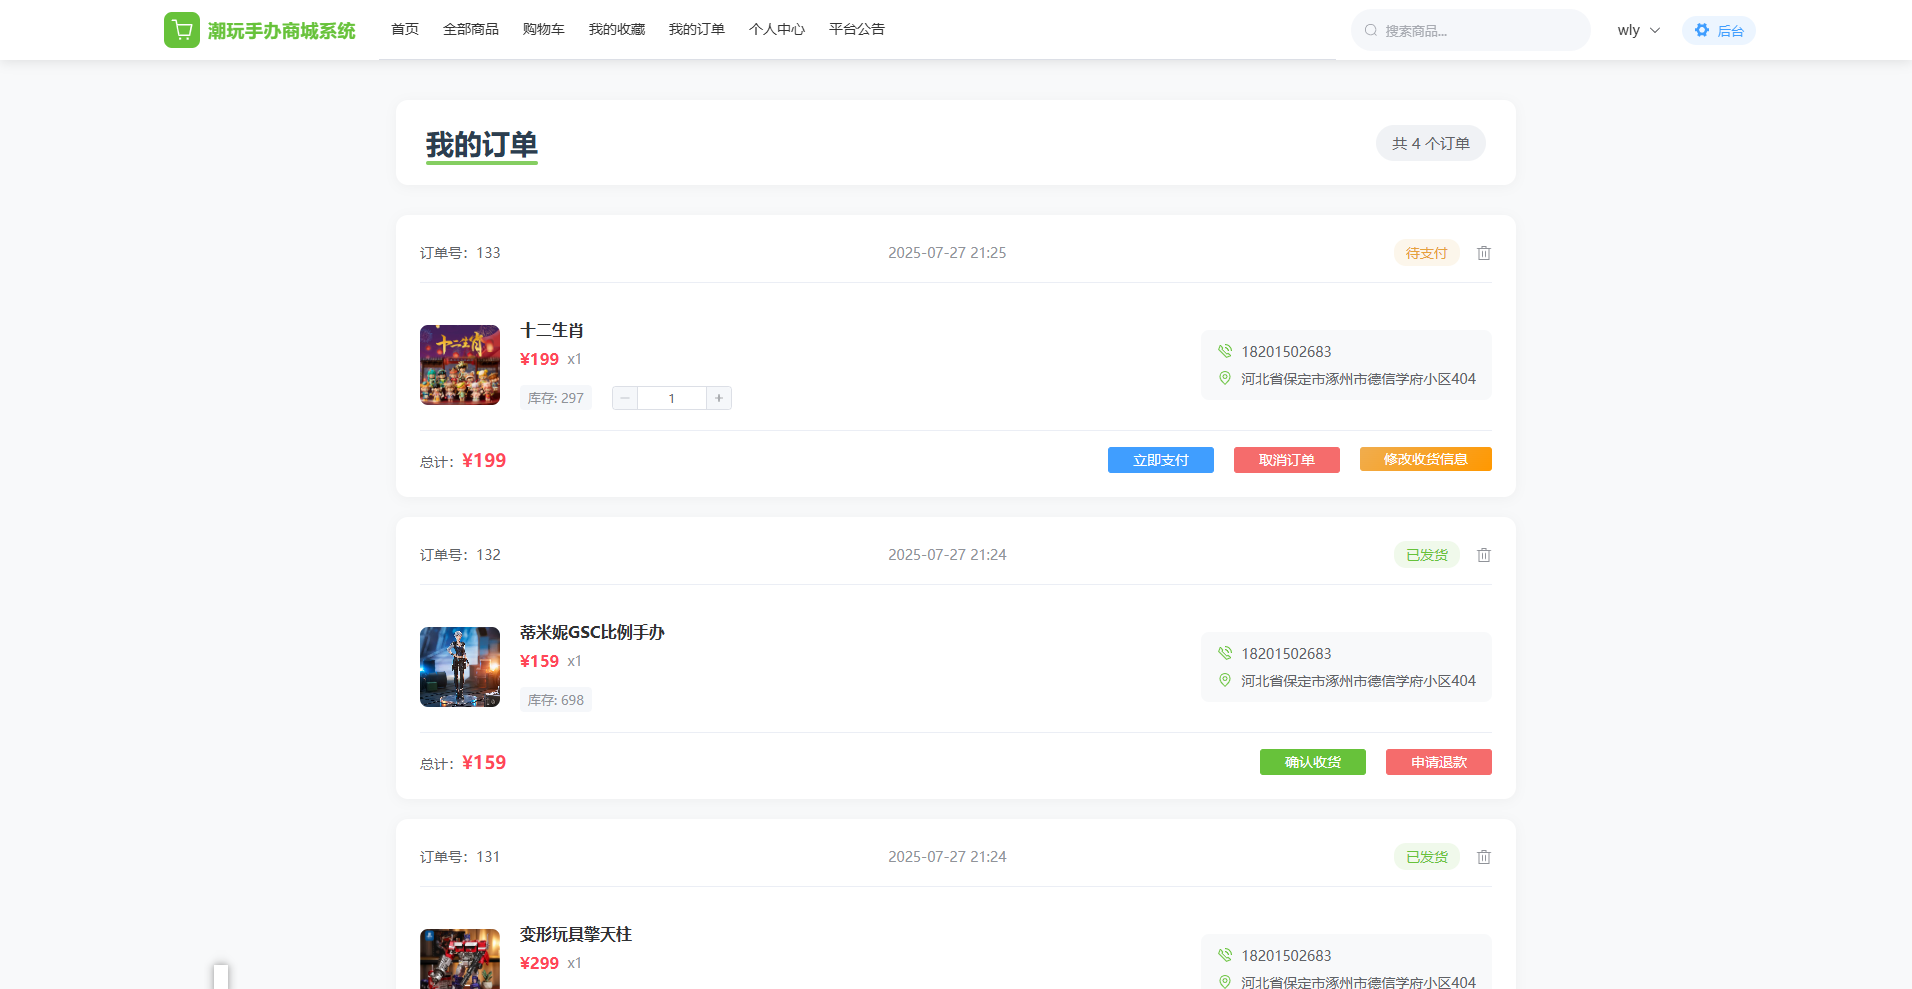Confirm receipt with 确认收货 button

coord(1312,762)
